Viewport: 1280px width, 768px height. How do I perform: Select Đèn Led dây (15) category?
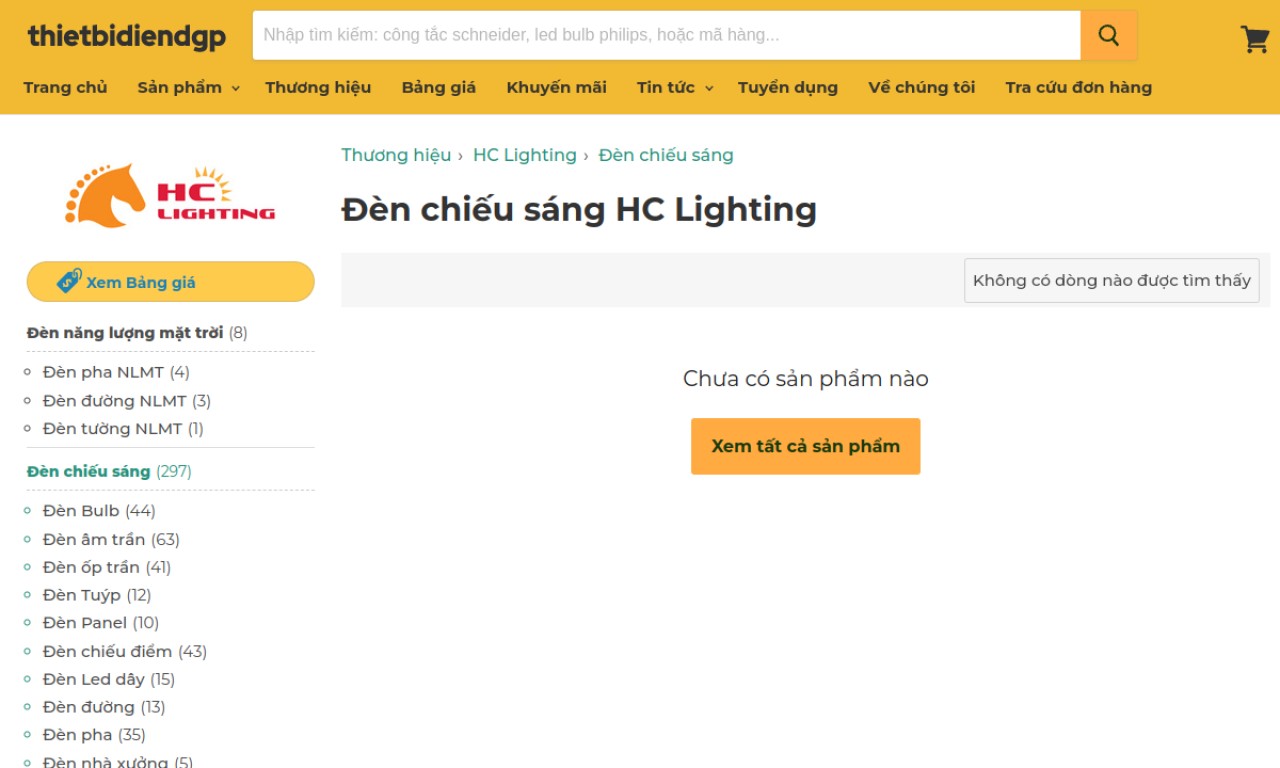click(x=109, y=679)
